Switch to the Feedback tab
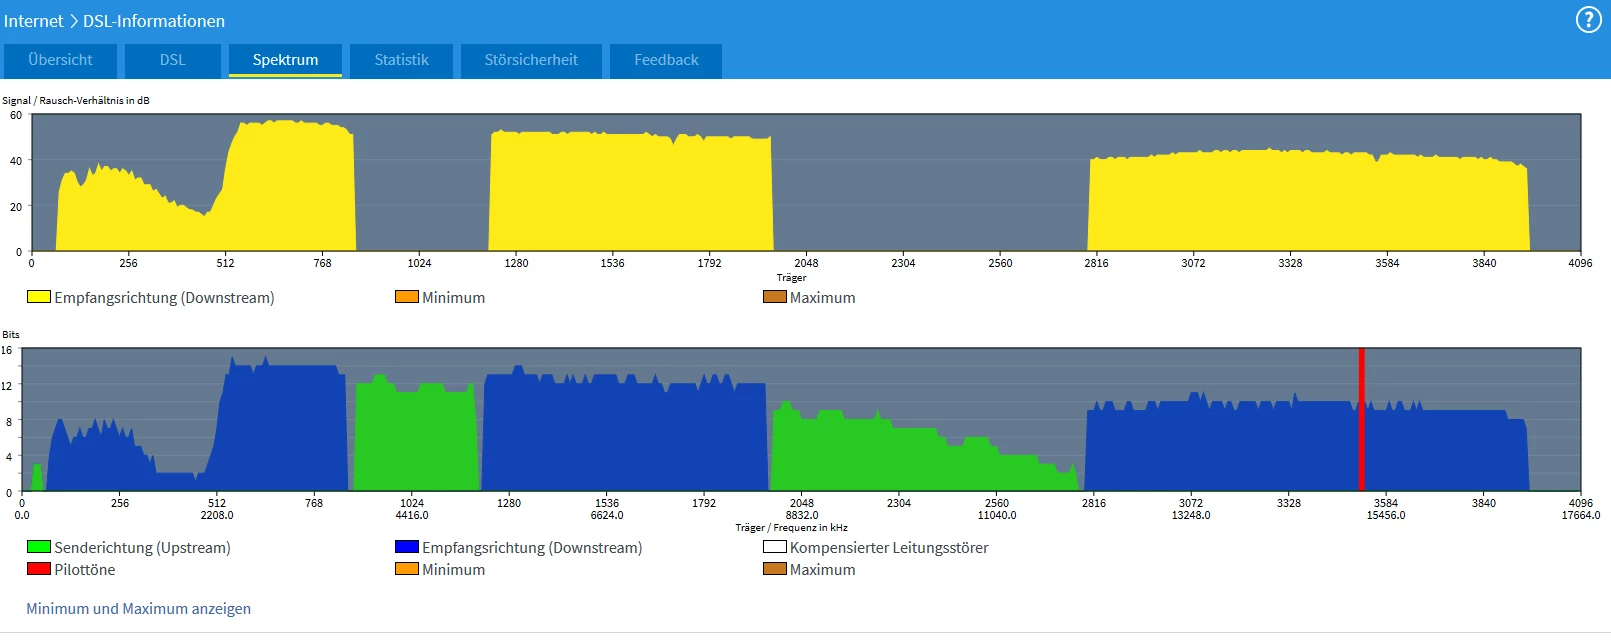The image size is (1611, 641). 666,60
